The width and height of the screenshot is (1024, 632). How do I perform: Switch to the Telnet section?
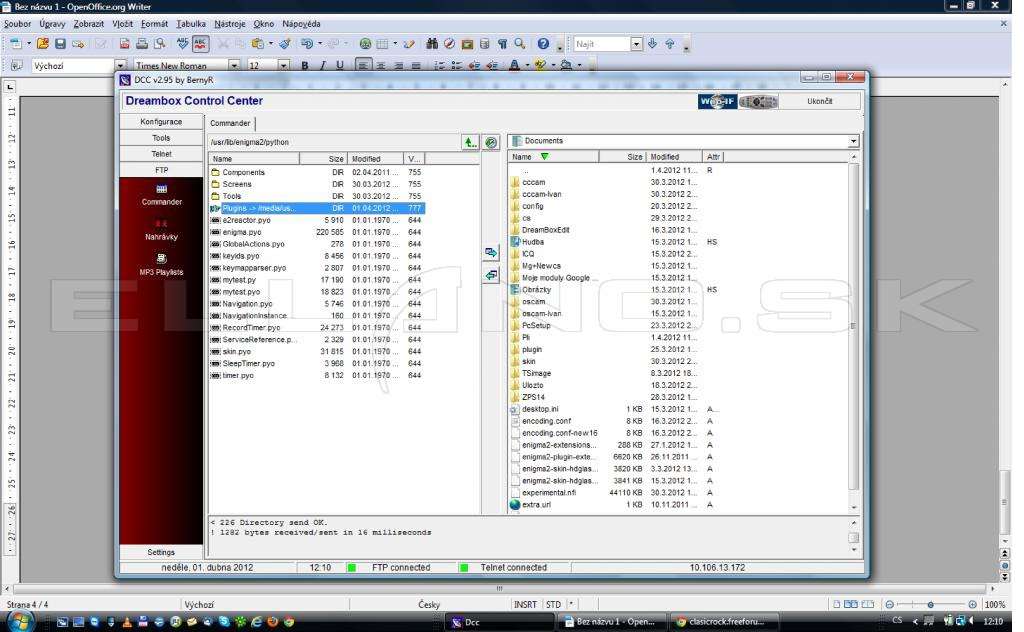(161, 154)
